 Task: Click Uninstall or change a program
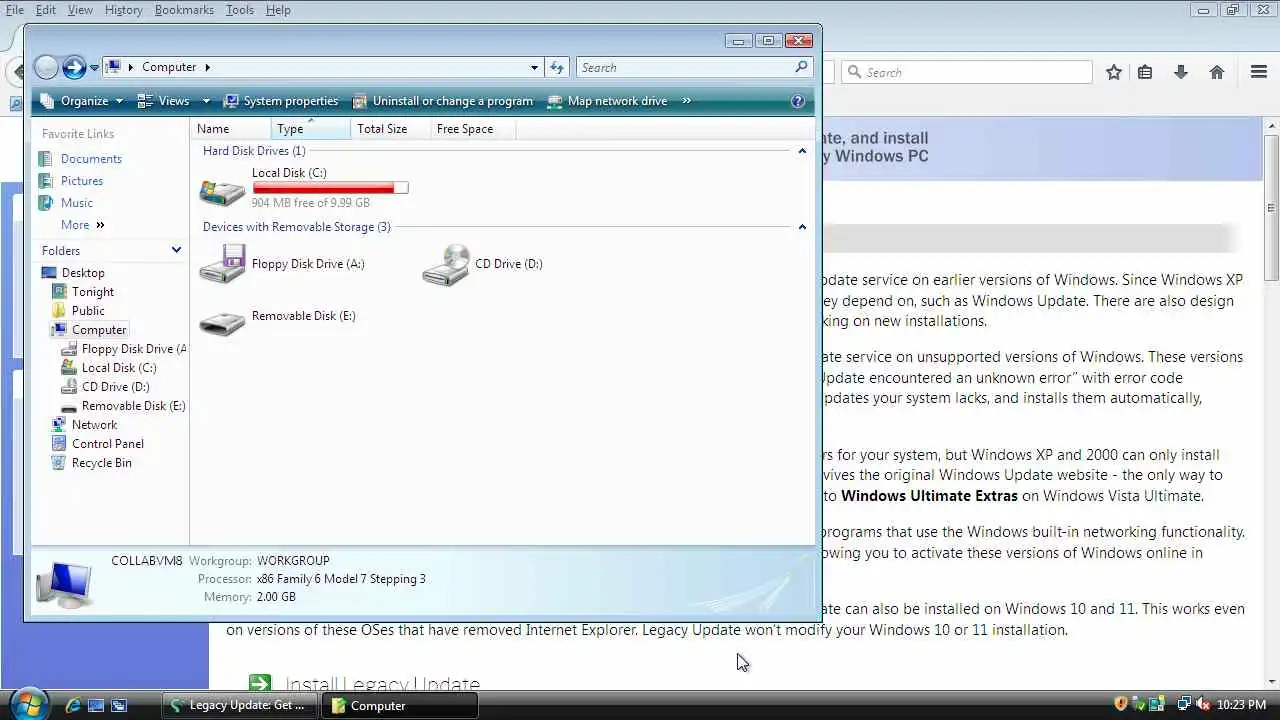pyautogui.click(x=443, y=101)
